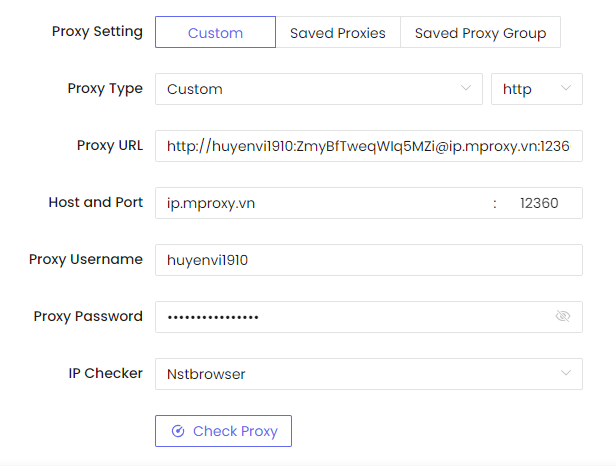Click the port field 12360

[540, 203]
